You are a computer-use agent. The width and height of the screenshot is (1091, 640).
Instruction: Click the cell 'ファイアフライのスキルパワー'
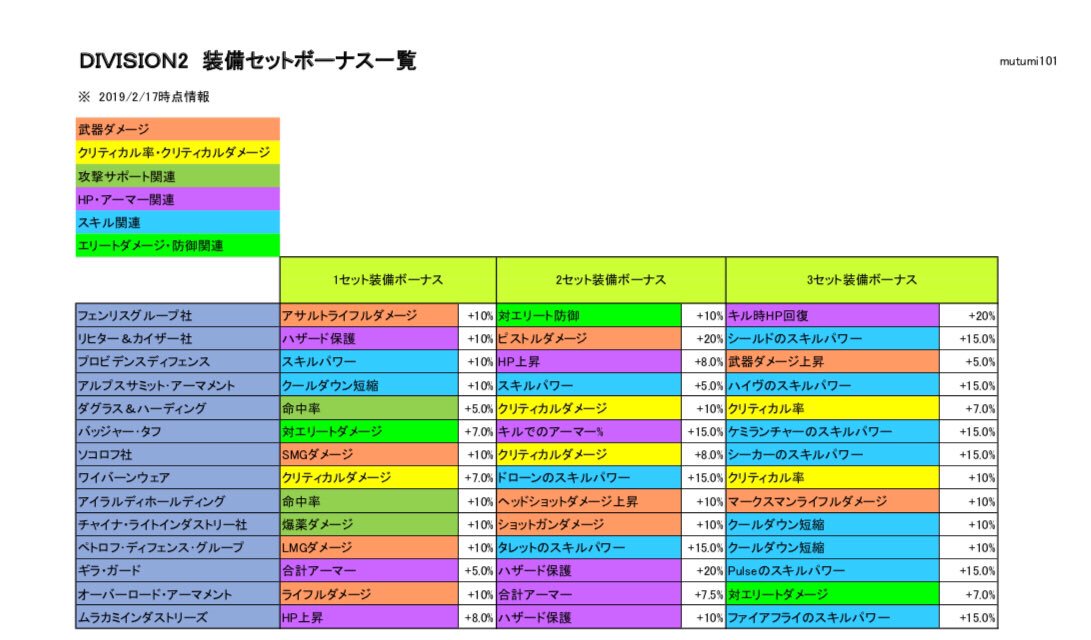tap(833, 617)
